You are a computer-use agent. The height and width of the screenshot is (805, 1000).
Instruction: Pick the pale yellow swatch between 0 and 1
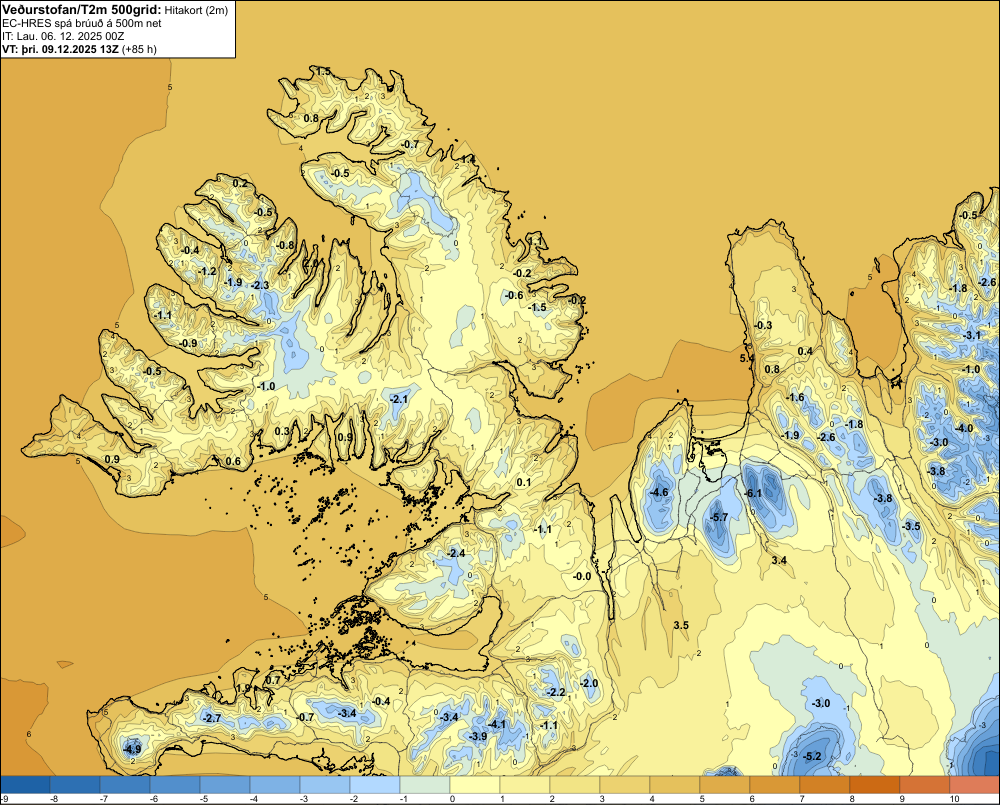pos(475,784)
